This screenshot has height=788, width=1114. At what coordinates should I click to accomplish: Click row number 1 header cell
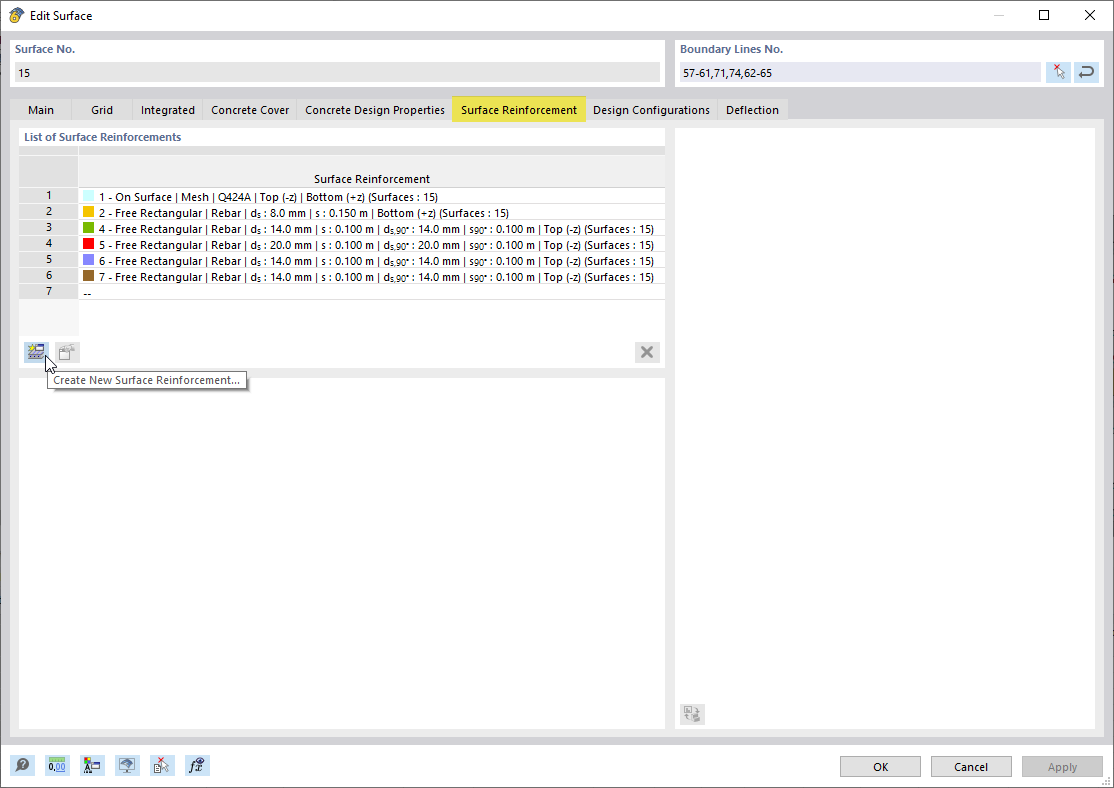click(x=48, y=195)
